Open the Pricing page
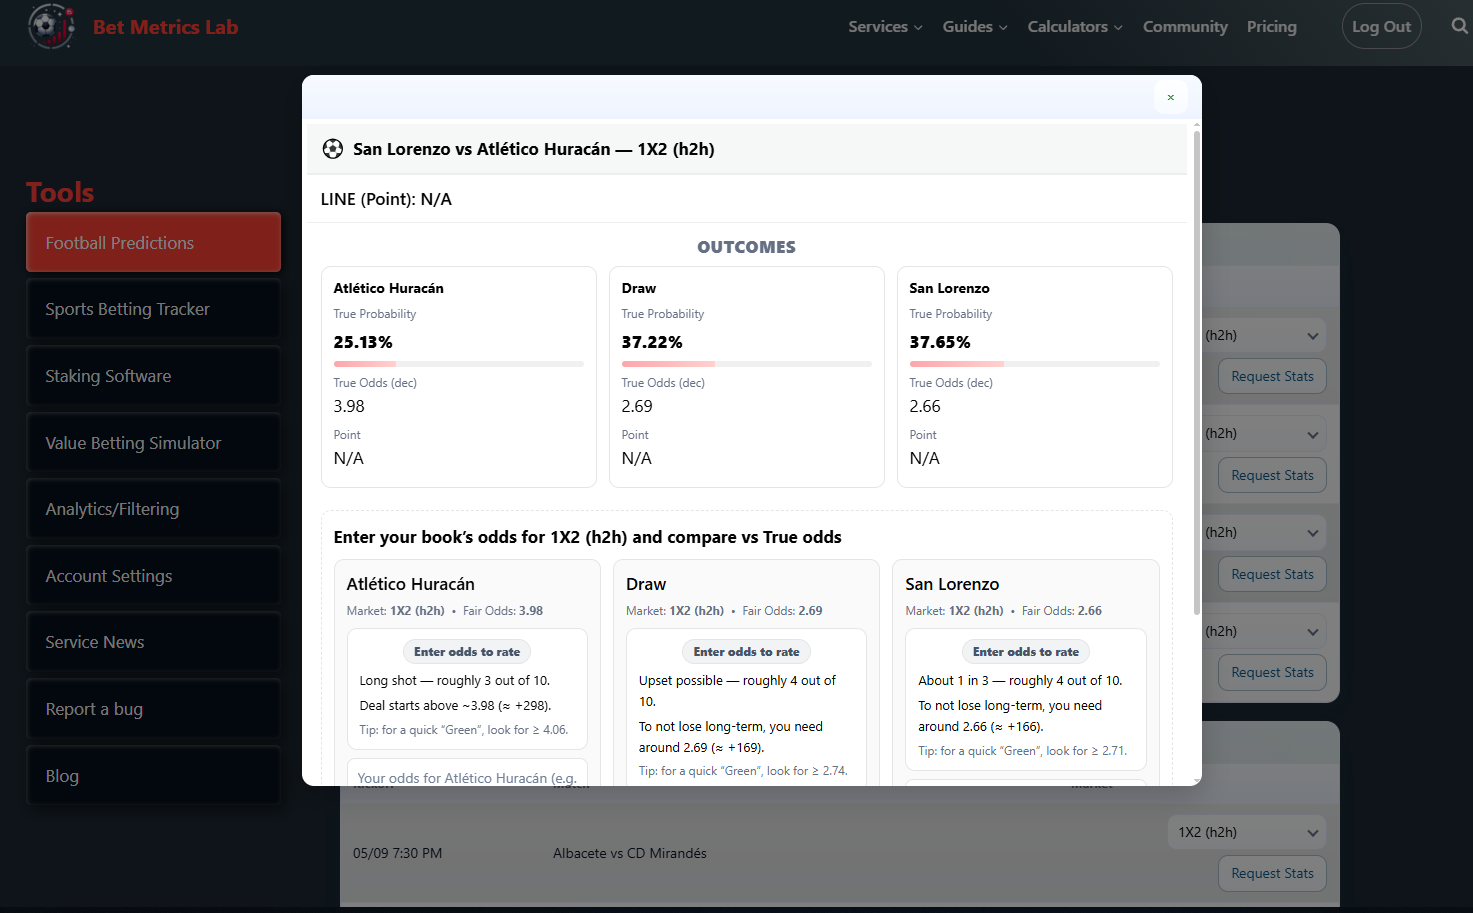The image size is (1473, 913). [x=1271, y=27]
